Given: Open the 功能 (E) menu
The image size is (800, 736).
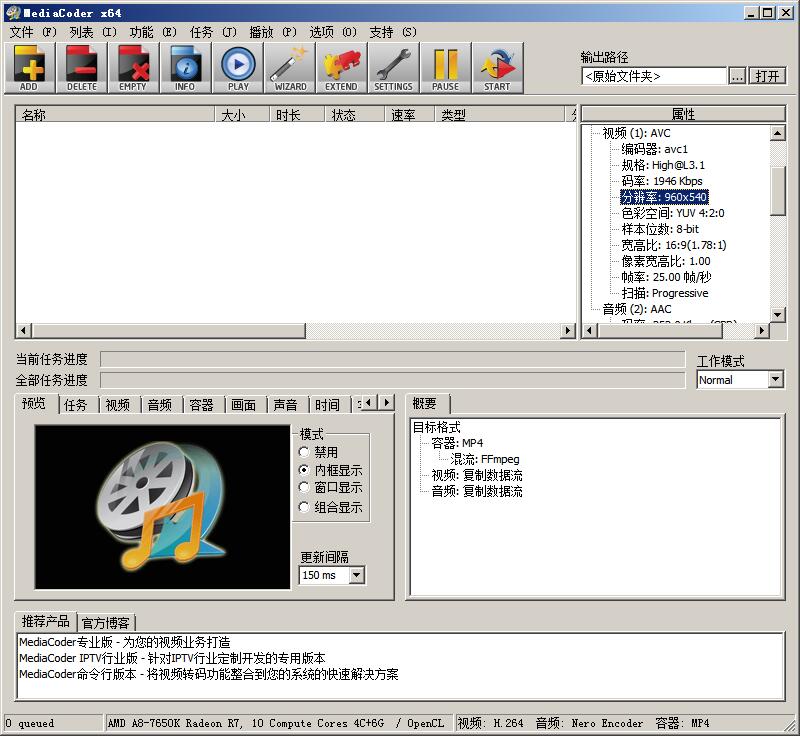Looking at the screenshot, I should pos(153,33).
